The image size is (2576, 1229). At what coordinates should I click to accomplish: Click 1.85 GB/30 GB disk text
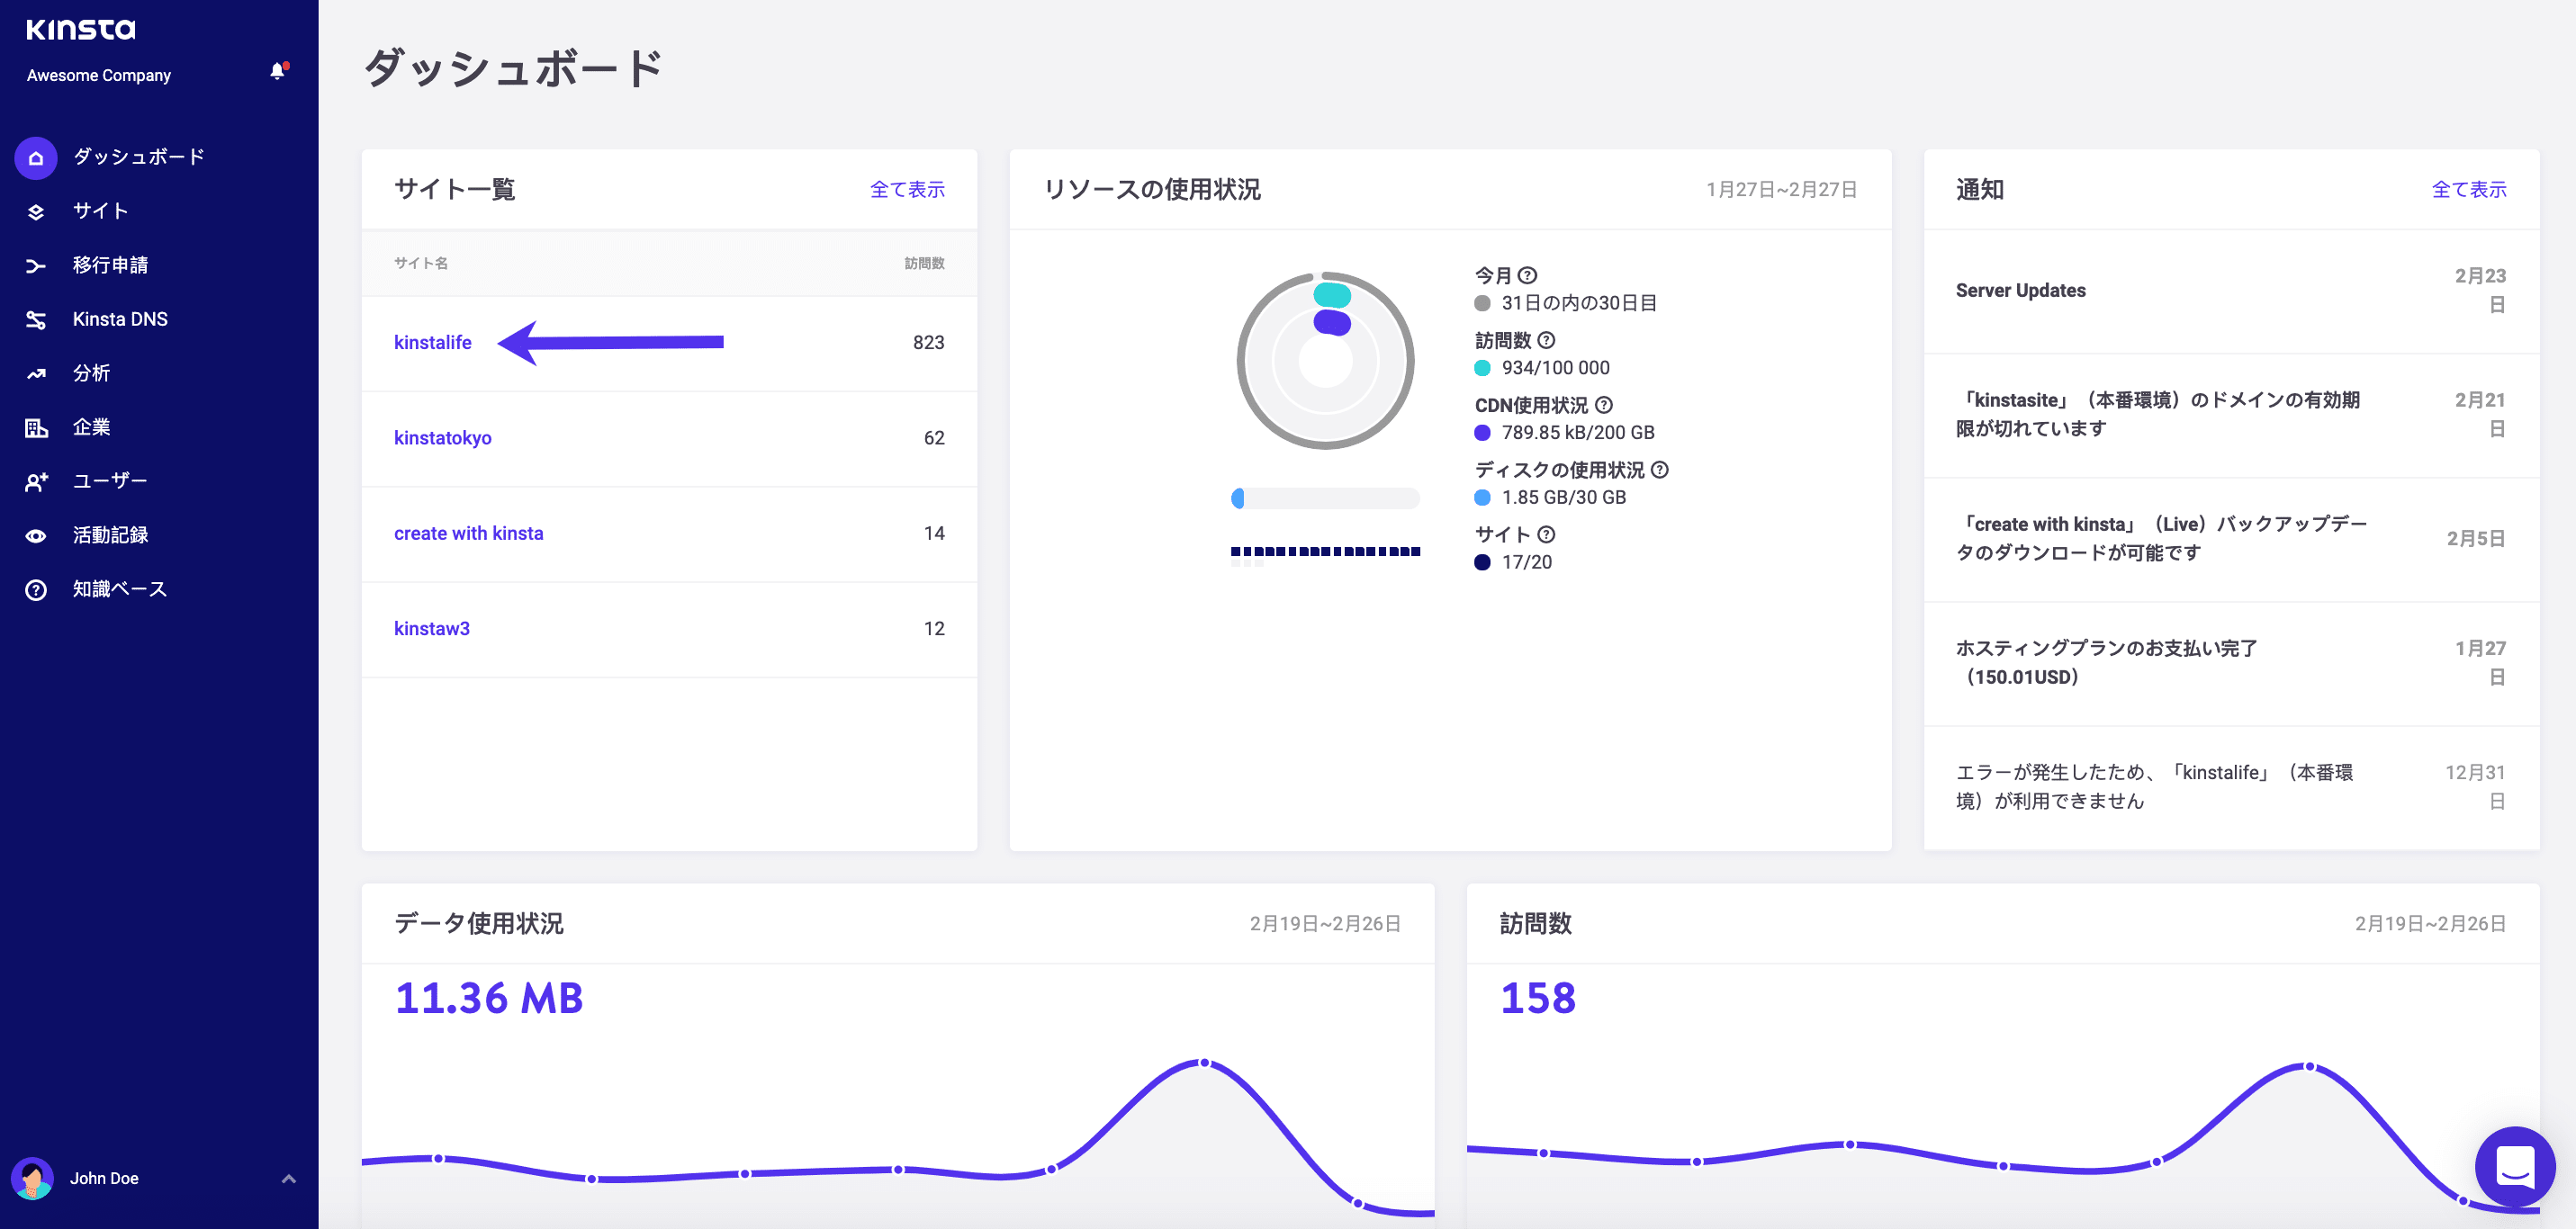click(x=1564, y=498)
